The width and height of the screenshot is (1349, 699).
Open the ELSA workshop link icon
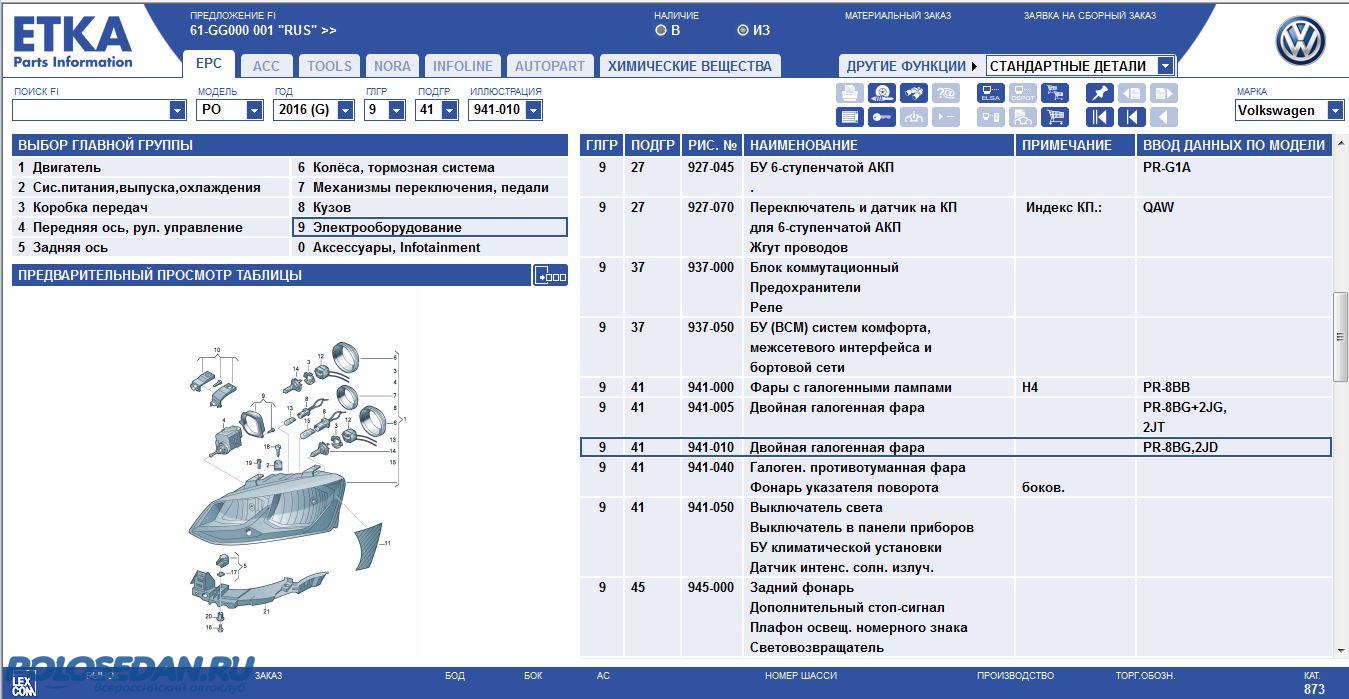point(991,93)
